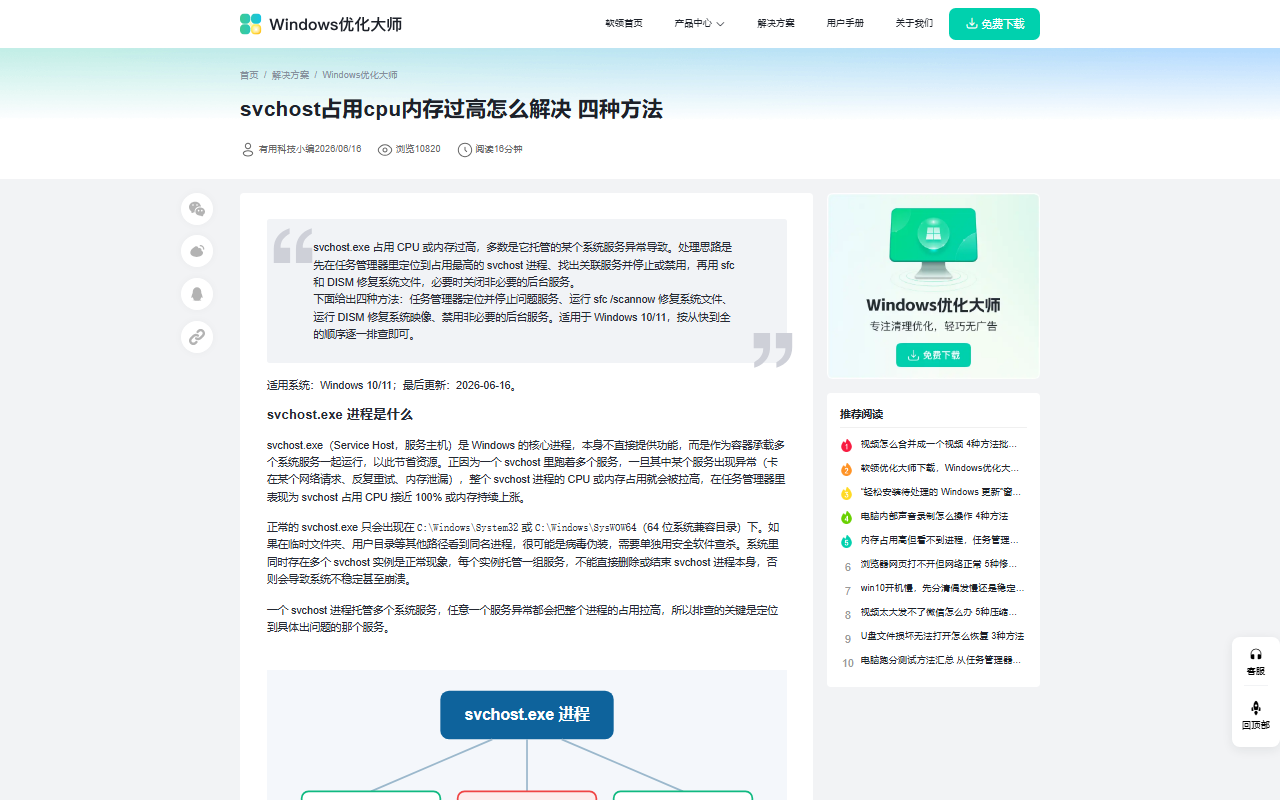The image size is (1280, 800).
Task: Click the red flame rank 1 icon
Action: 846,444
